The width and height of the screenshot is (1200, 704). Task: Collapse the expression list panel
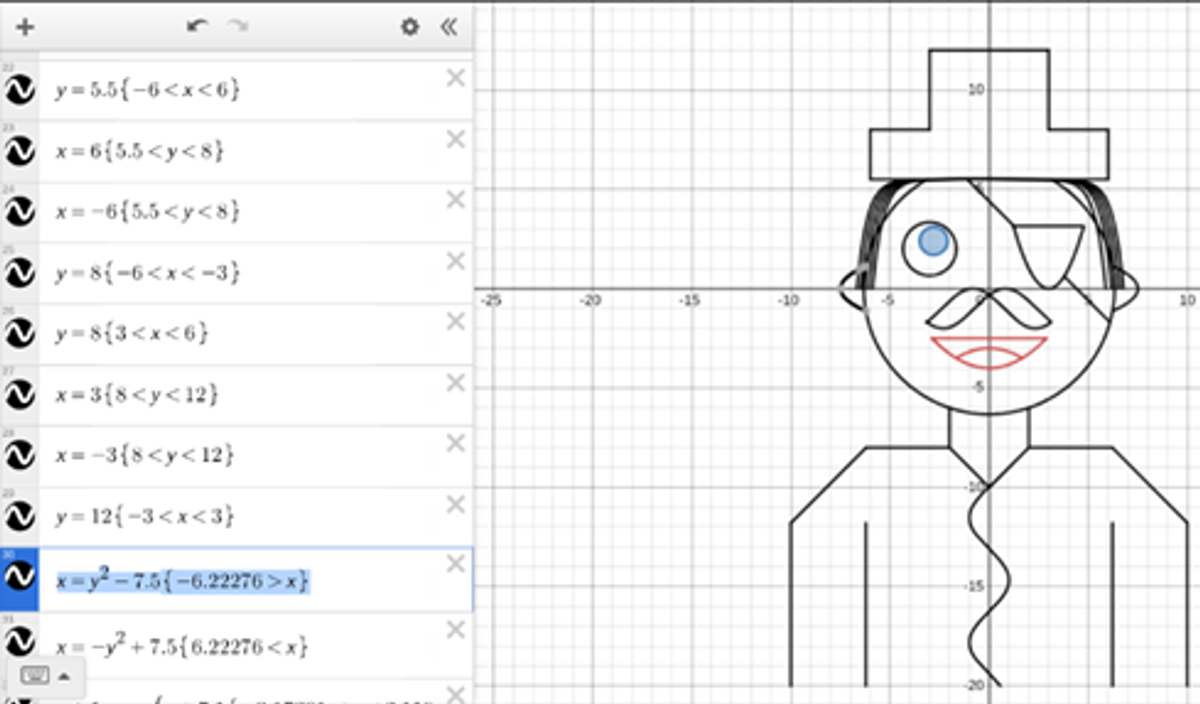tap(449, 27)
